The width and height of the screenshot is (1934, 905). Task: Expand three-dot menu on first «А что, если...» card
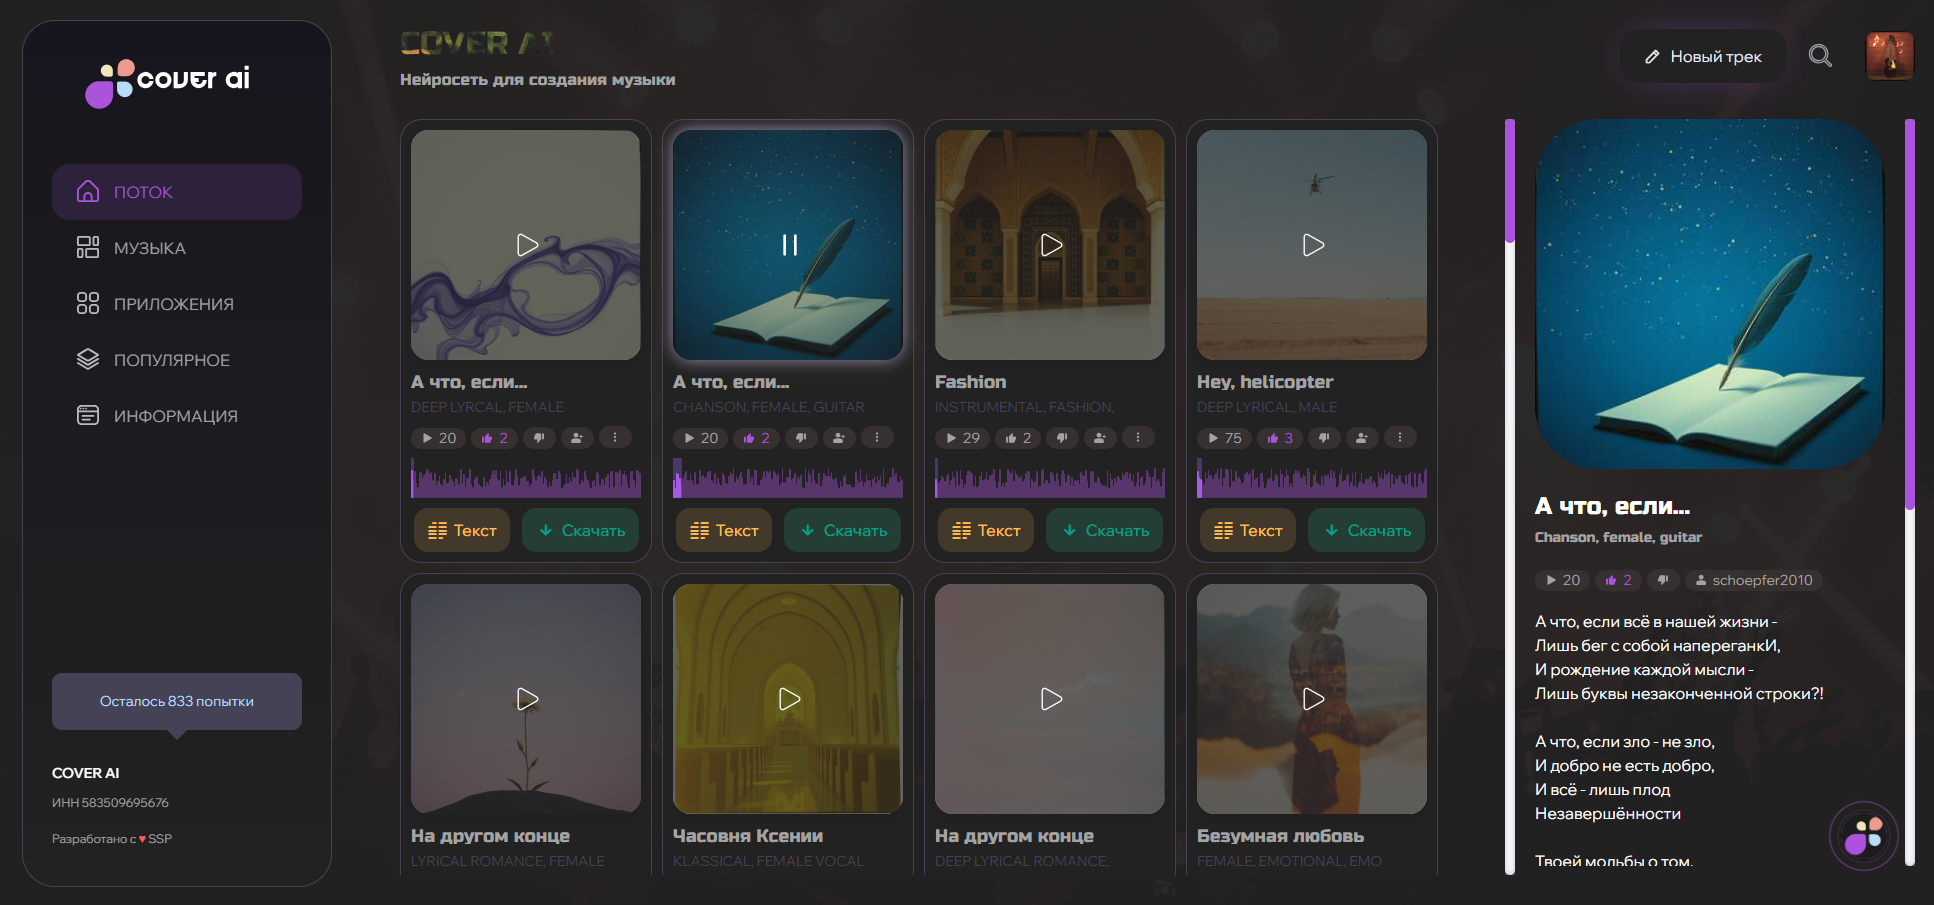point(615,438)
